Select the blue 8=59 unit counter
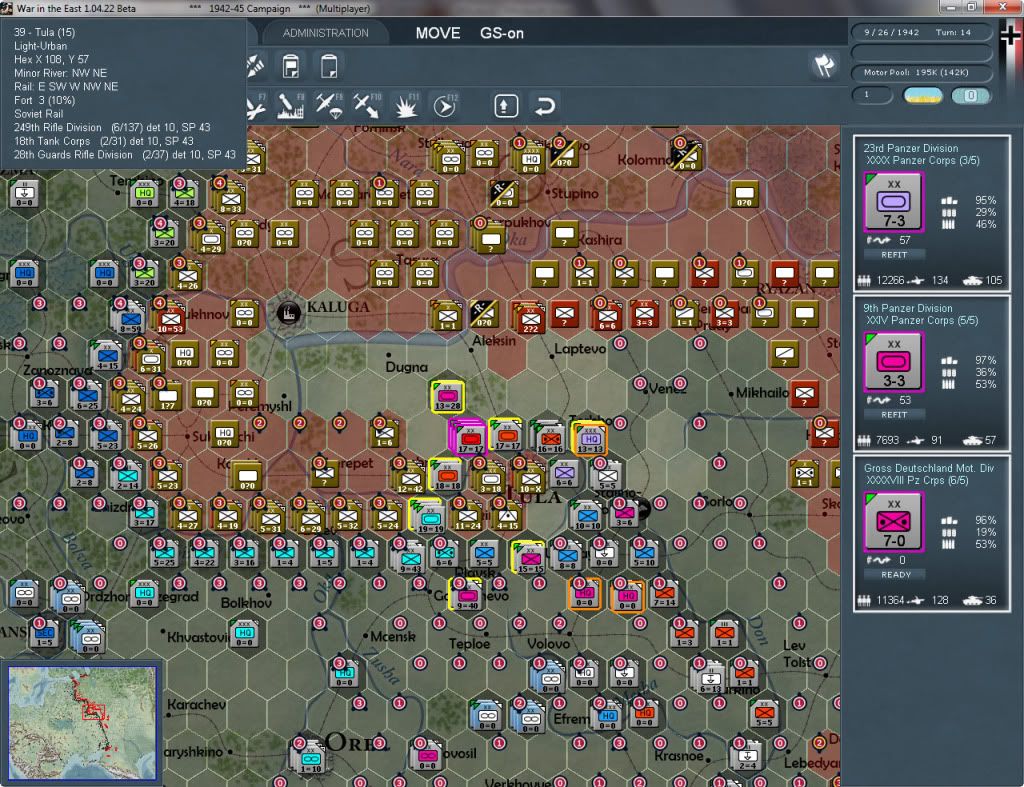 click(130, 319)
